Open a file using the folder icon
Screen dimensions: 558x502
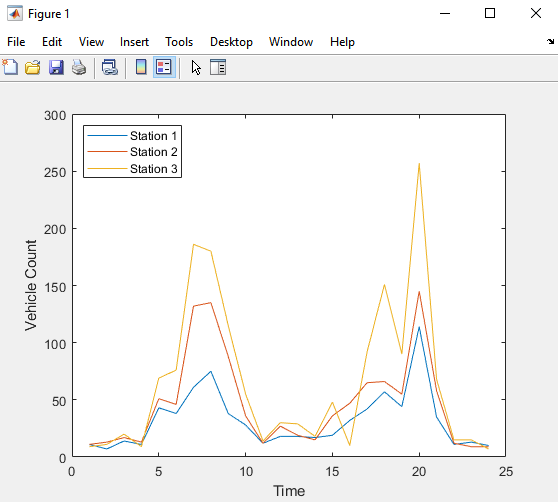(33, 67)
